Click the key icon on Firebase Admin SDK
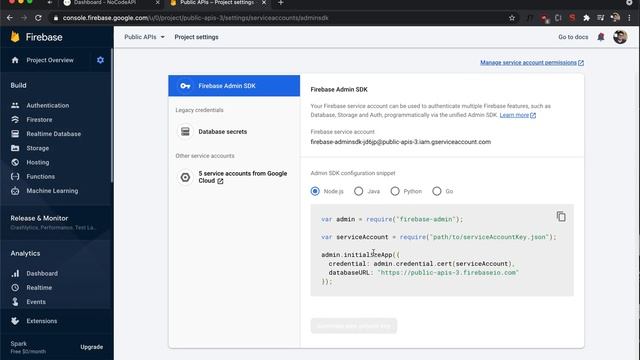Image resolution: width=640 pixels, height=360 pixels. click(x=185, y=86)
